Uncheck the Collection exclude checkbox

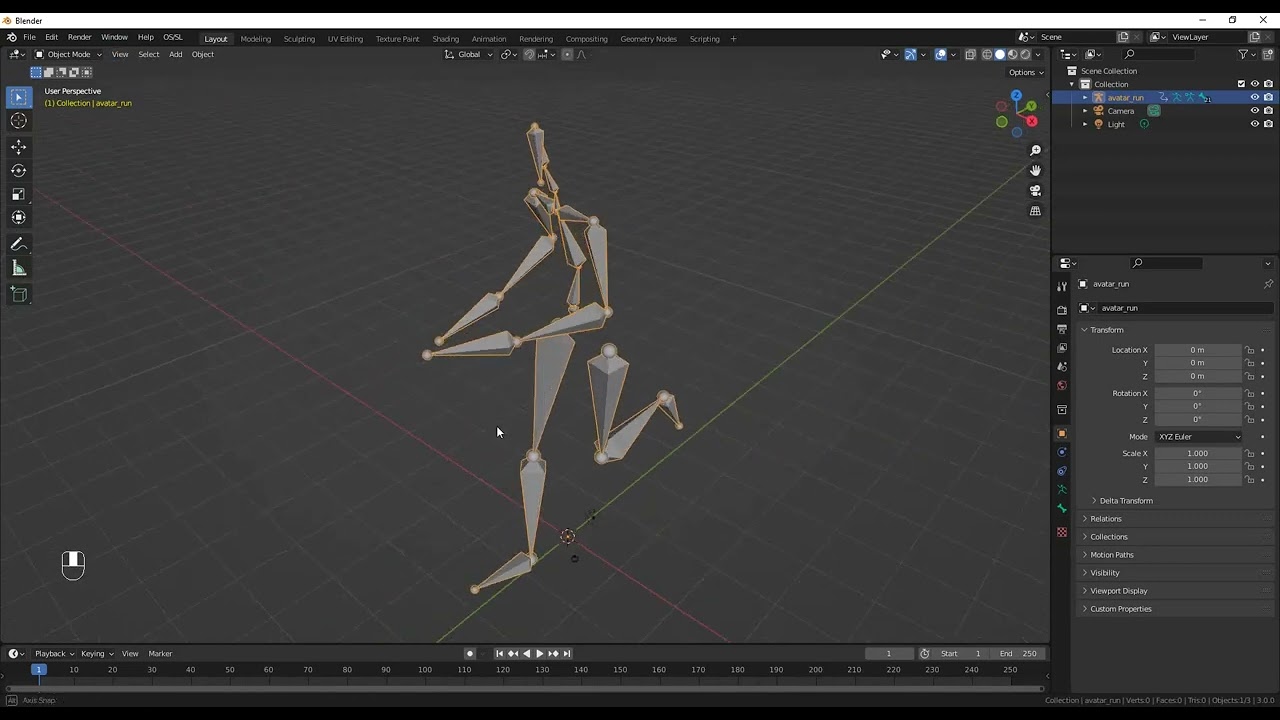point(1242,84)
